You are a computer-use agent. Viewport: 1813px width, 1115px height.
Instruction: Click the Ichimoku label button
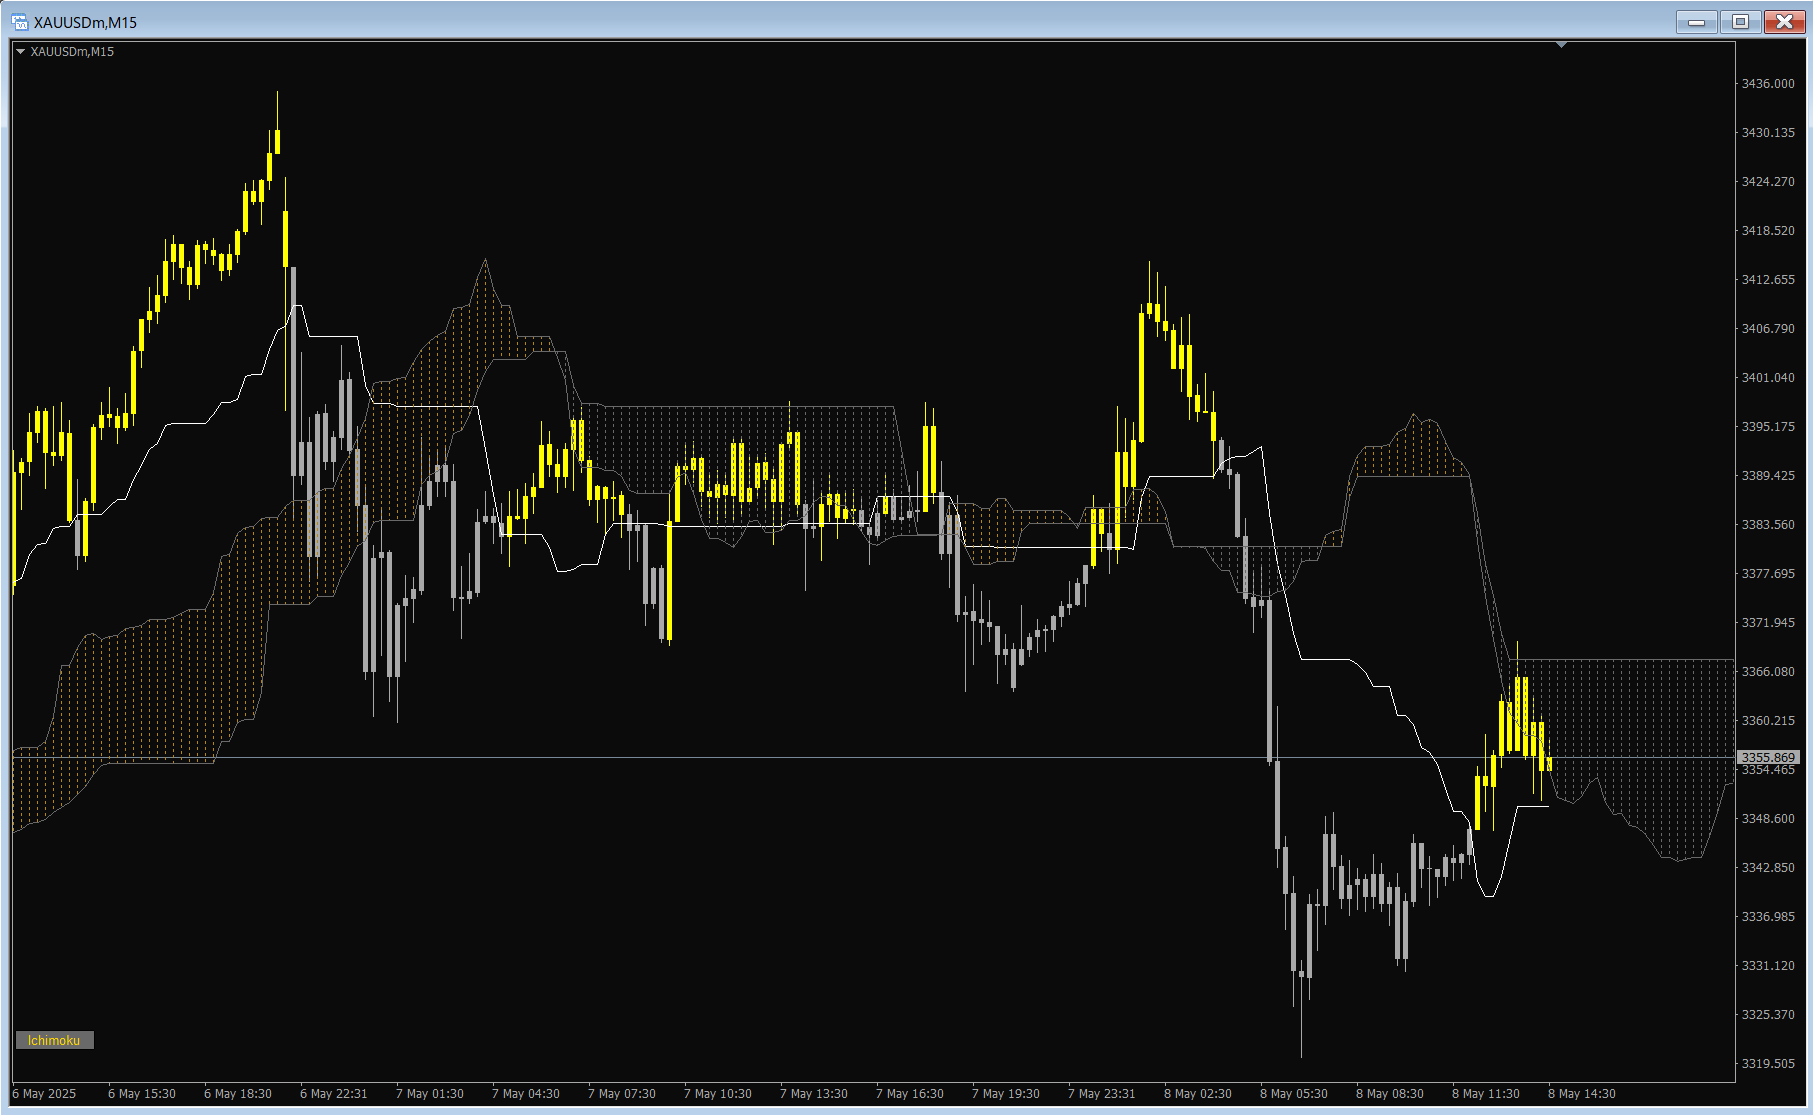tap(54, 1040)
